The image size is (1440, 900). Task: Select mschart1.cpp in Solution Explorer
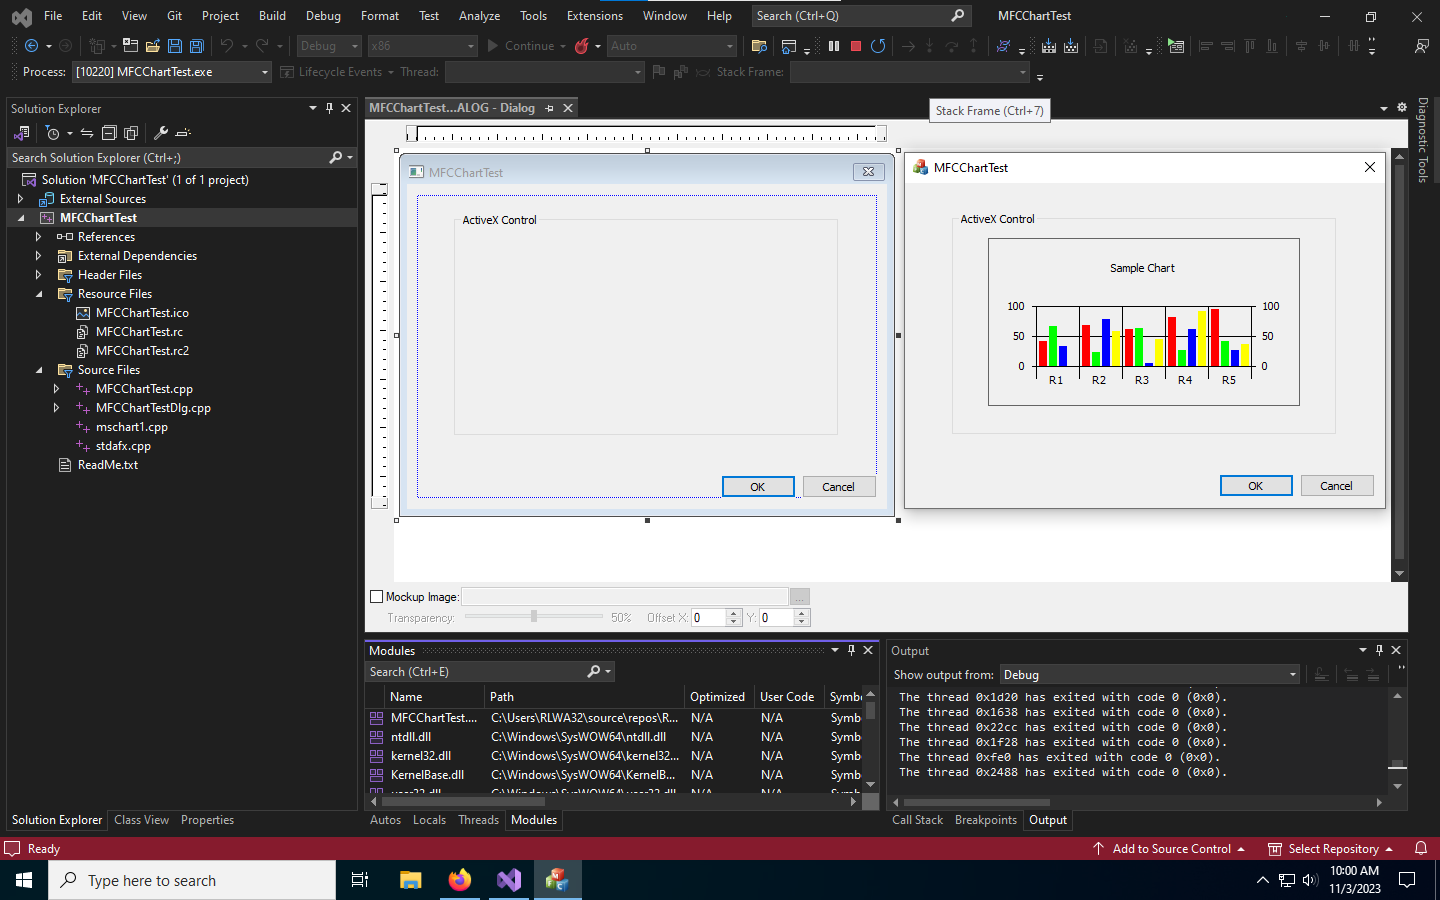(x=132, y=427)
